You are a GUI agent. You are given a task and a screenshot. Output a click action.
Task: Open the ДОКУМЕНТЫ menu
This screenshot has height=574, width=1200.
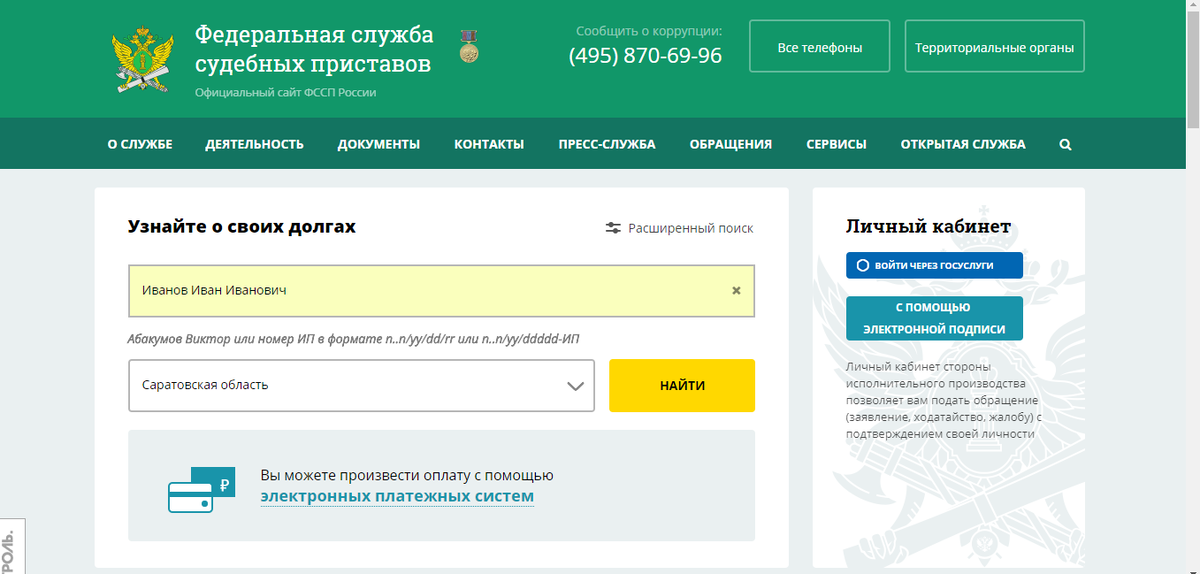[379, 144]
